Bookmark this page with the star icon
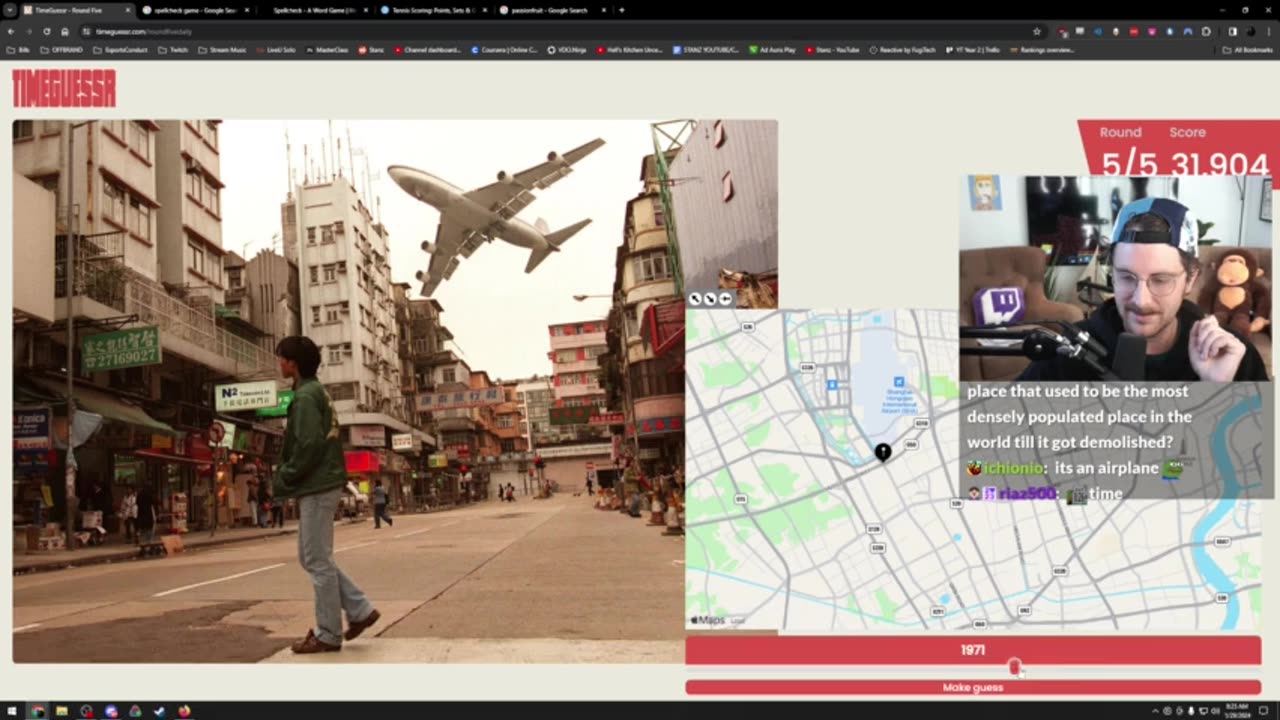Image resolution: width=1280 pixels, height=720 pixels. pyautogui.click(x=1036, y=32)
